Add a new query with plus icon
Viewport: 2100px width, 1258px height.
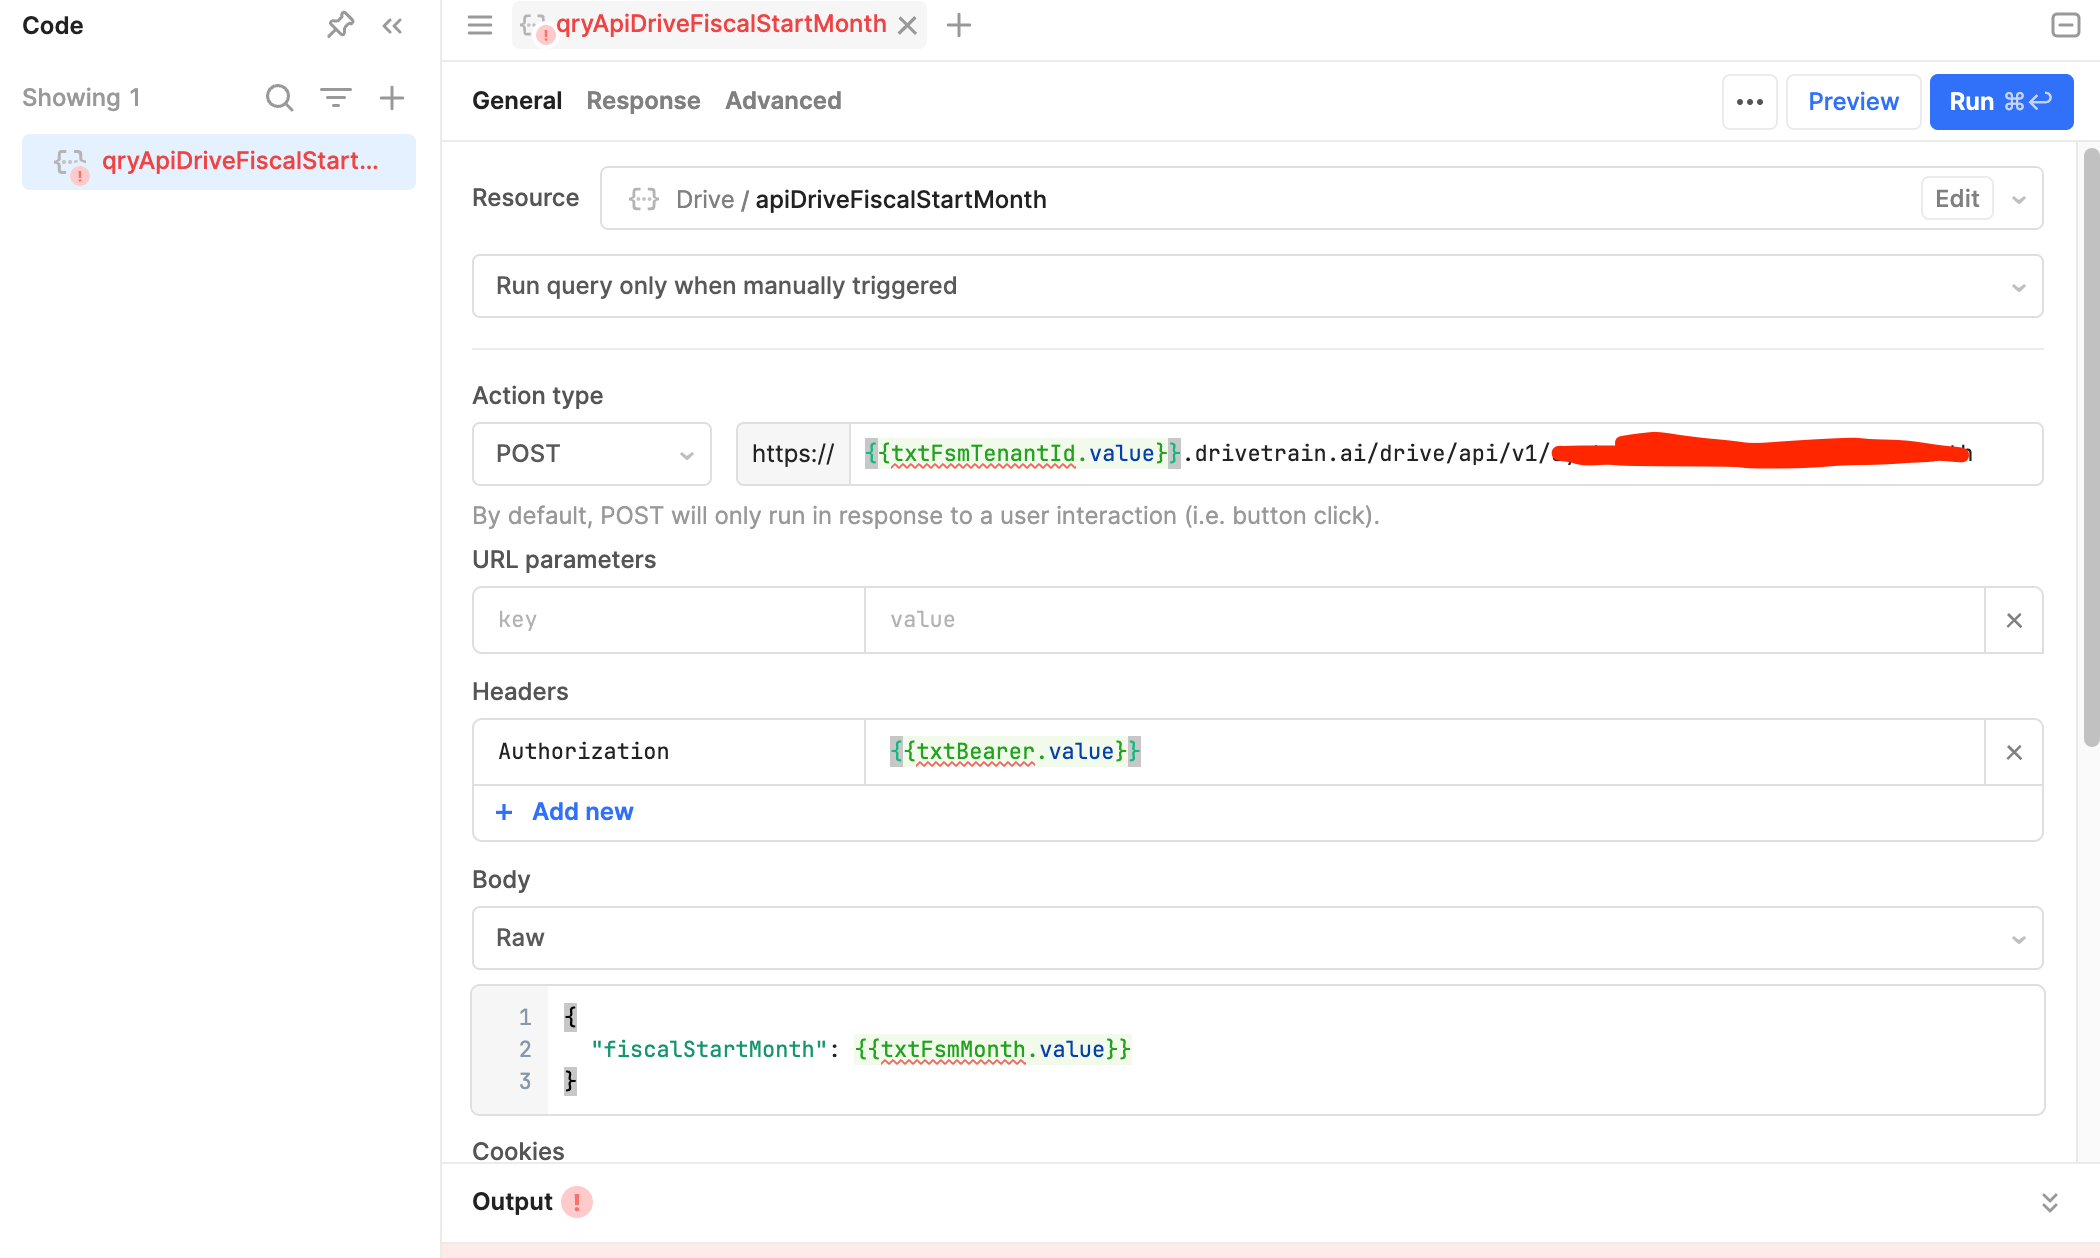click(392, 98)
